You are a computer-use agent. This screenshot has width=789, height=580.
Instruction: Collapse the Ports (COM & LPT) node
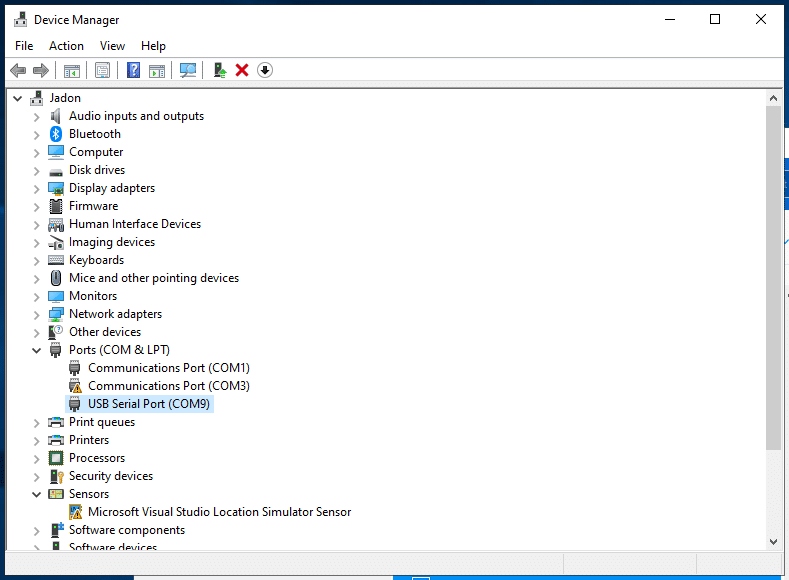pos(36,351)
